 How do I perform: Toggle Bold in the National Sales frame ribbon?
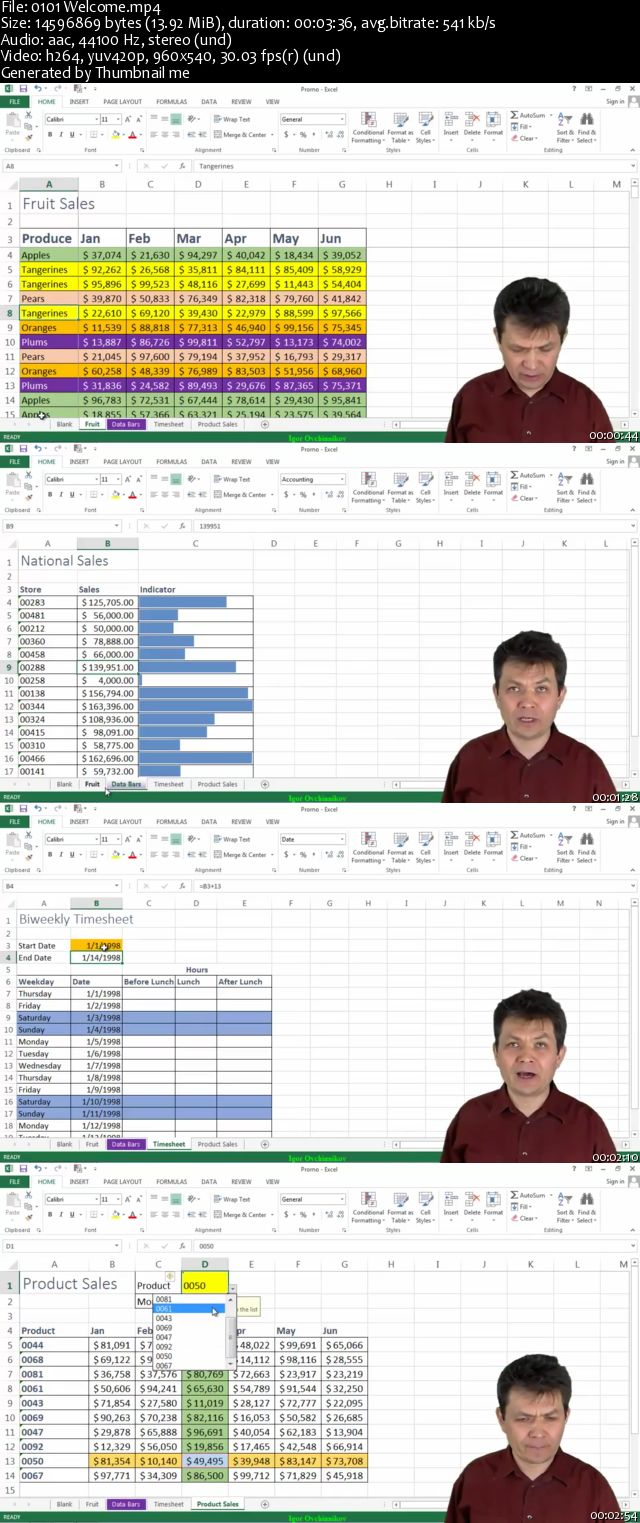pyautogui.click(x=51, y=495)
